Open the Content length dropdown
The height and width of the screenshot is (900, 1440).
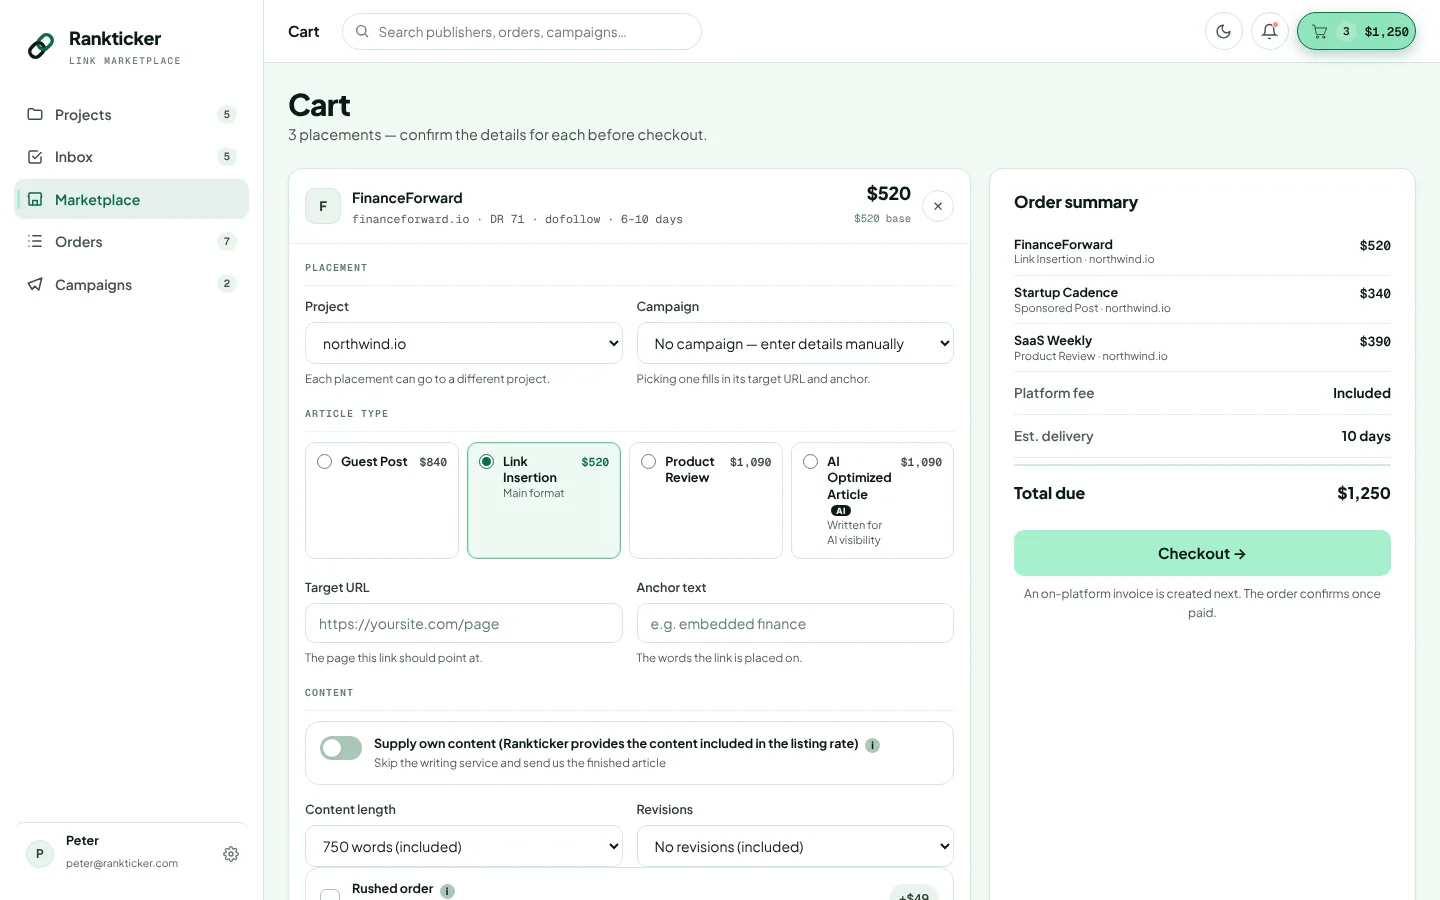(x=464, y=846)
